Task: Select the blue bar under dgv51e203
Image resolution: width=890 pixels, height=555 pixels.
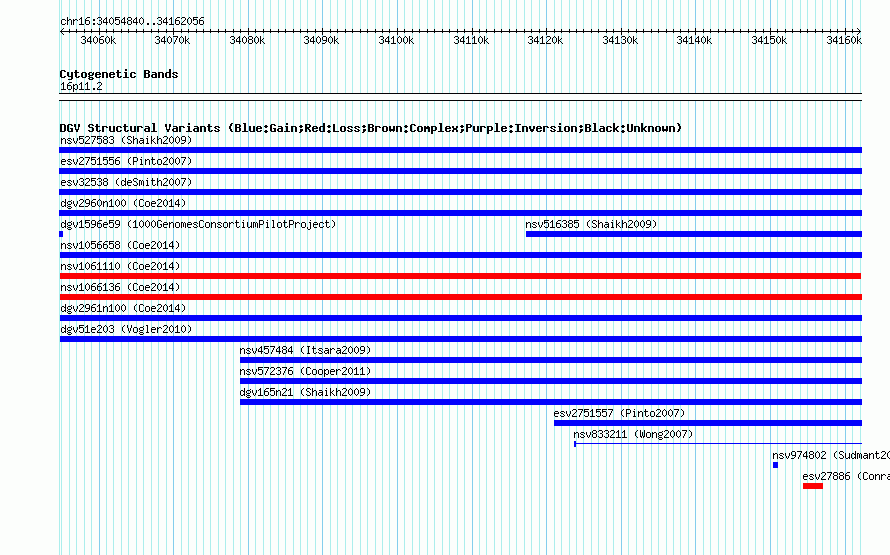Action: (x=460, y=339)
